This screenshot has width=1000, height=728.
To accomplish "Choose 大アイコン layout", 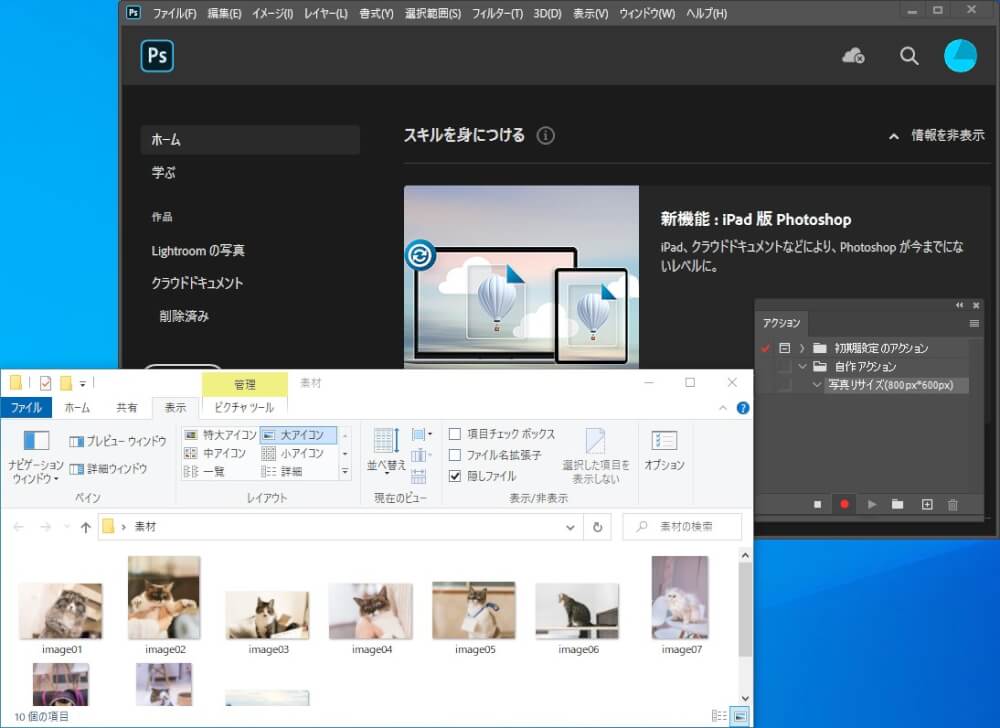I will coord(298,435).
